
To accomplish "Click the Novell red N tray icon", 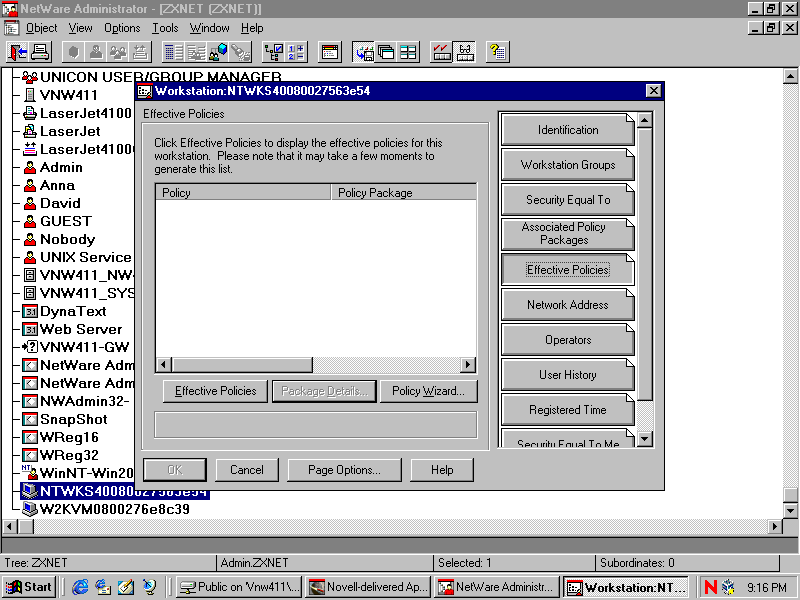I will (711, 587).
